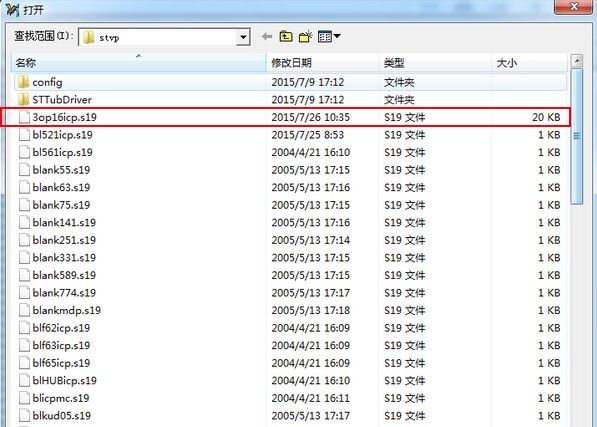Close the 打开 dialog
This screenshot has height=427, width=597.
(x=574, y=6)
